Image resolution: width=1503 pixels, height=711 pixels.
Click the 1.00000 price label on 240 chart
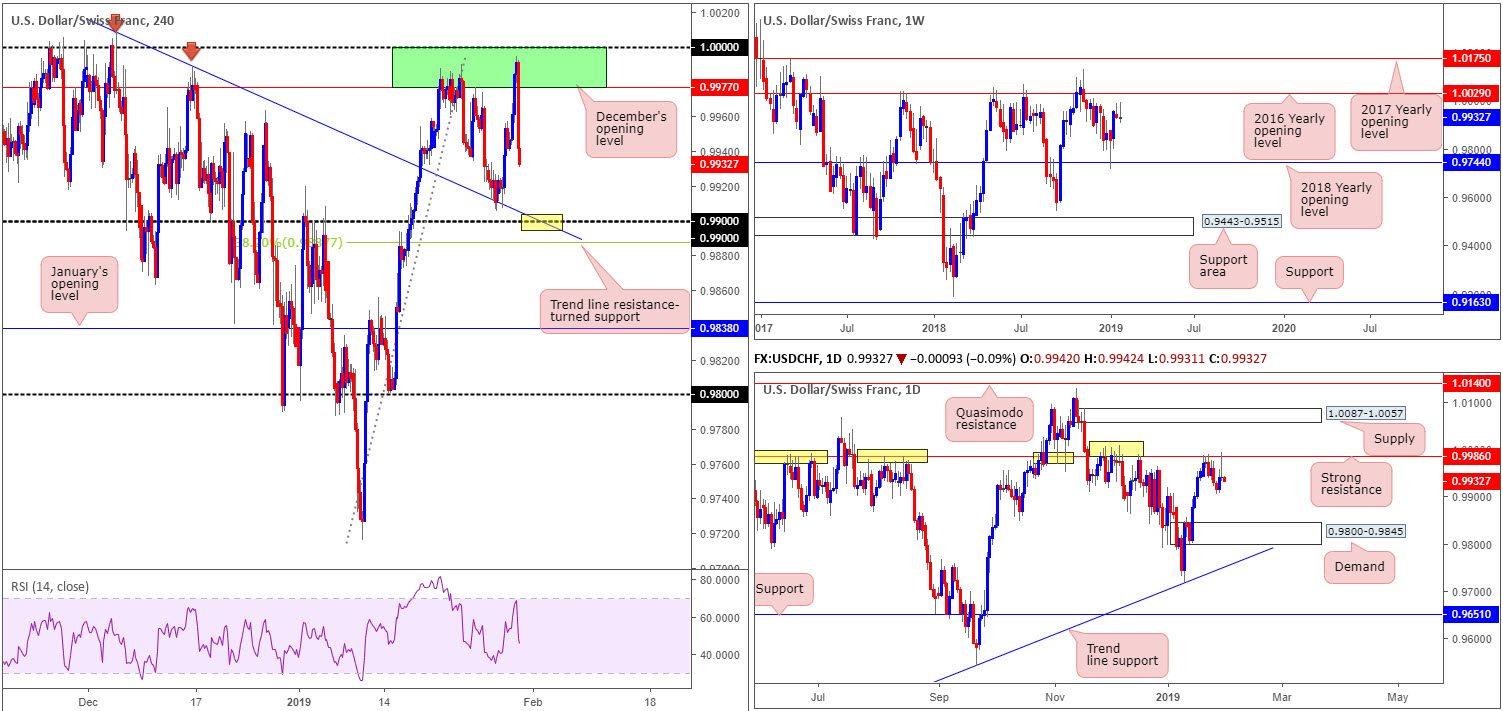point(719,47)
